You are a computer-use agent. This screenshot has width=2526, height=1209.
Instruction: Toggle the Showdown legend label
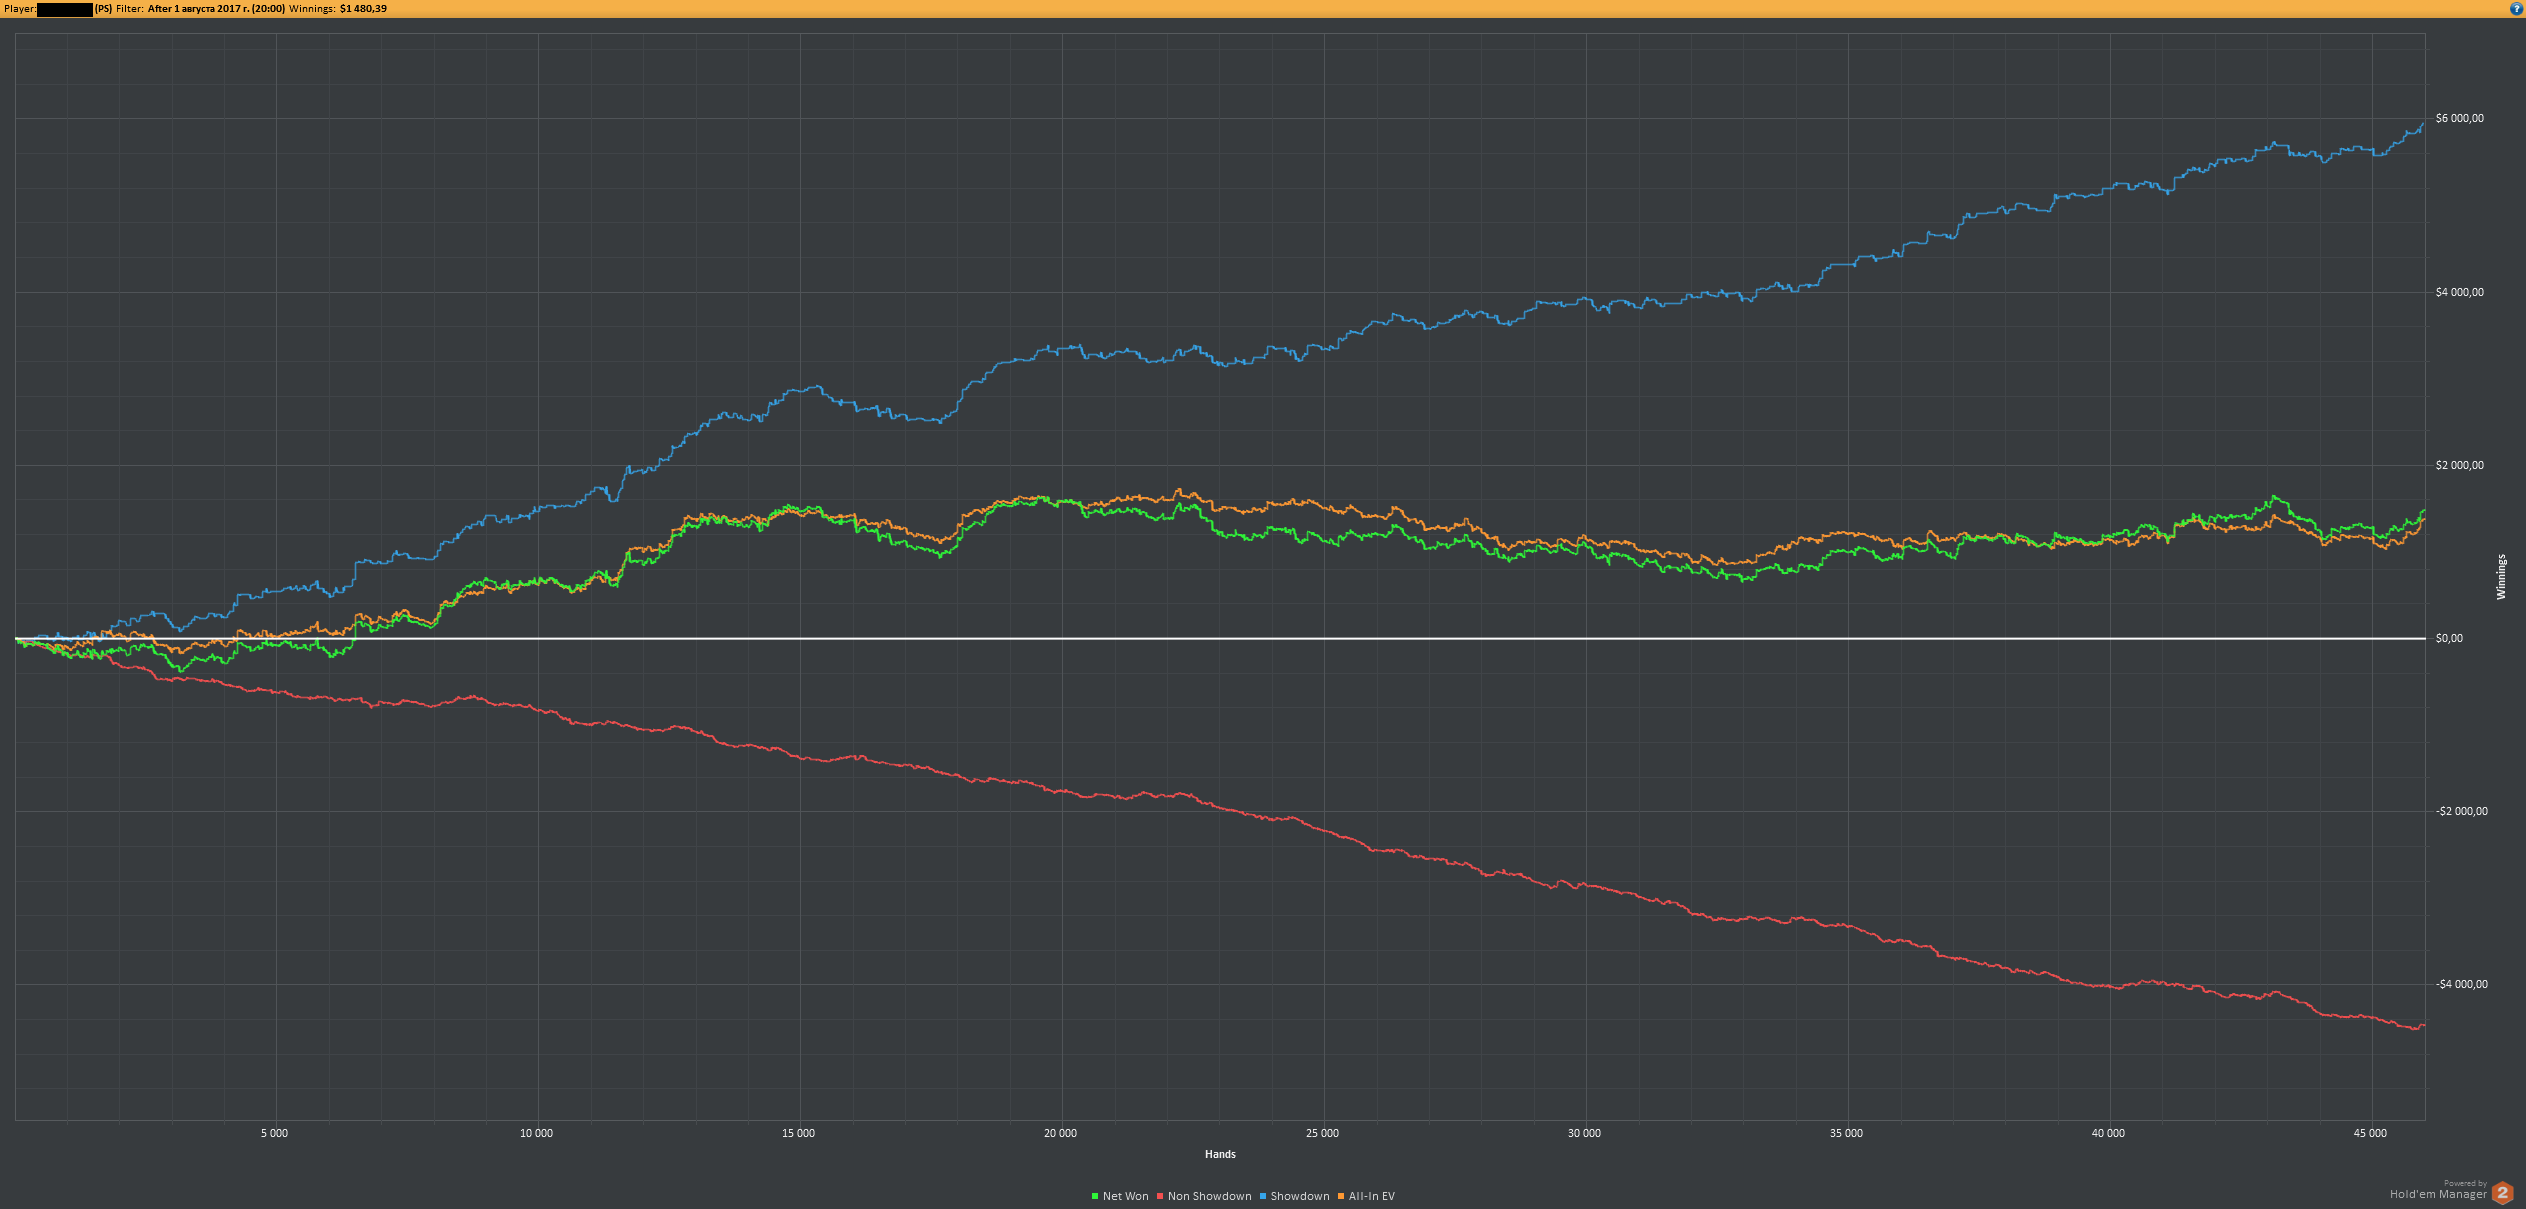pos(1299,1196)
